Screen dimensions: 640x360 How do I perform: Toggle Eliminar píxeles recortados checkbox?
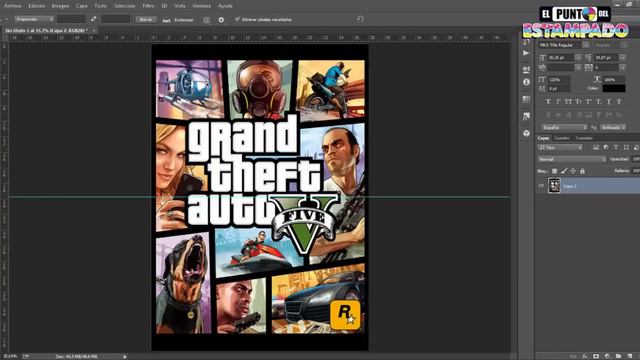point(237,19)
